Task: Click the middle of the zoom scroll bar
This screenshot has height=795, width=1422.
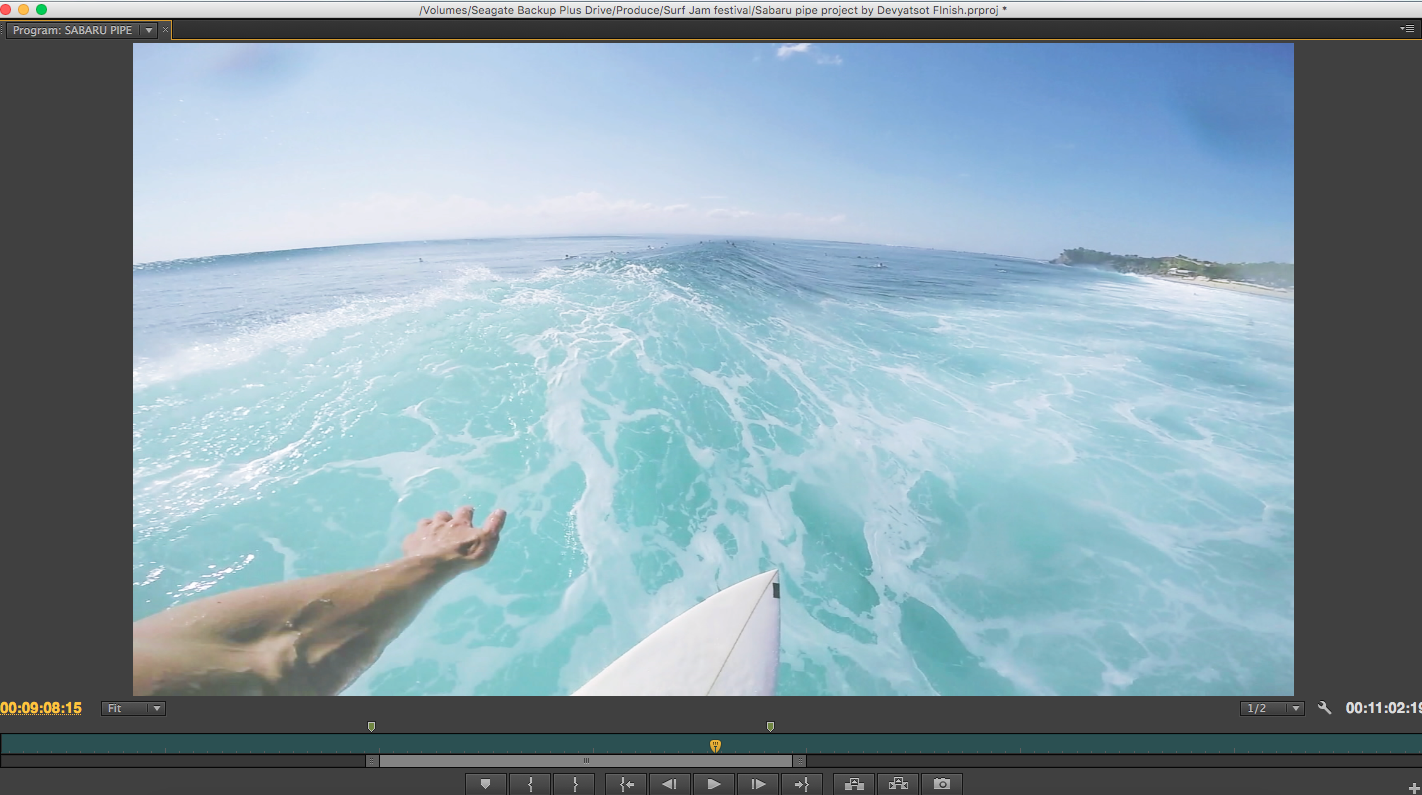Action: click(586, 761)
